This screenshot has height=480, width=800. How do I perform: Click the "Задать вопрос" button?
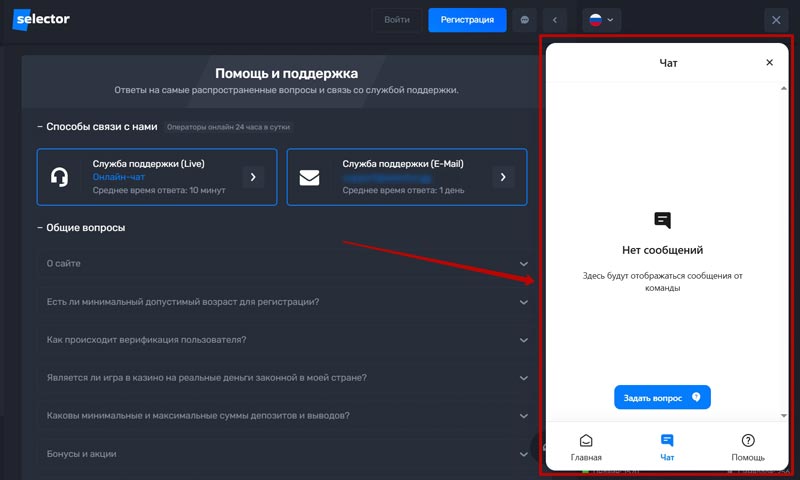click(662, 397)
